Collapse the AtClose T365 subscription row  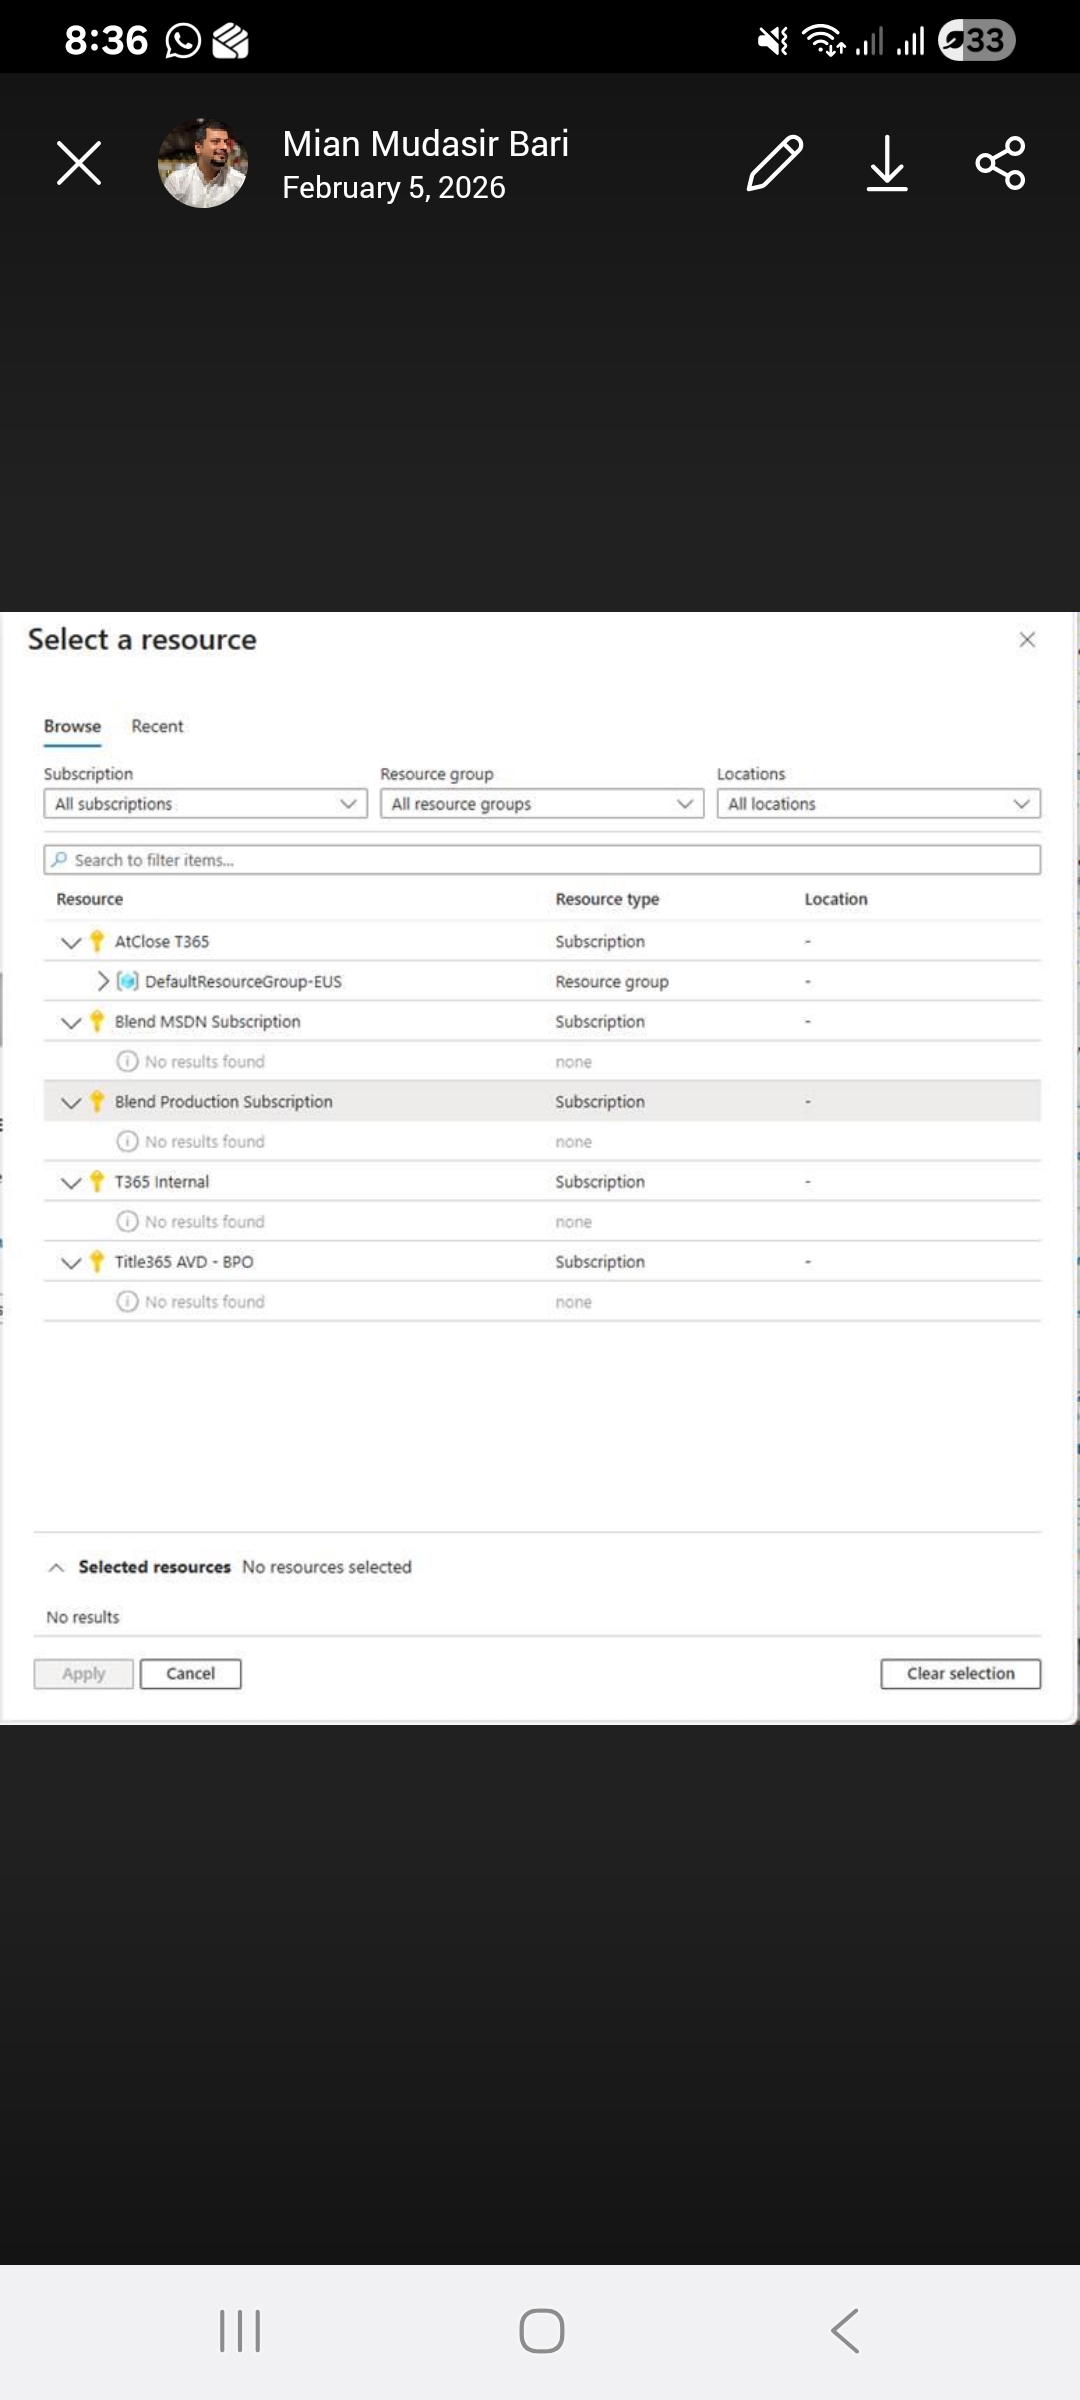(71, 942)
